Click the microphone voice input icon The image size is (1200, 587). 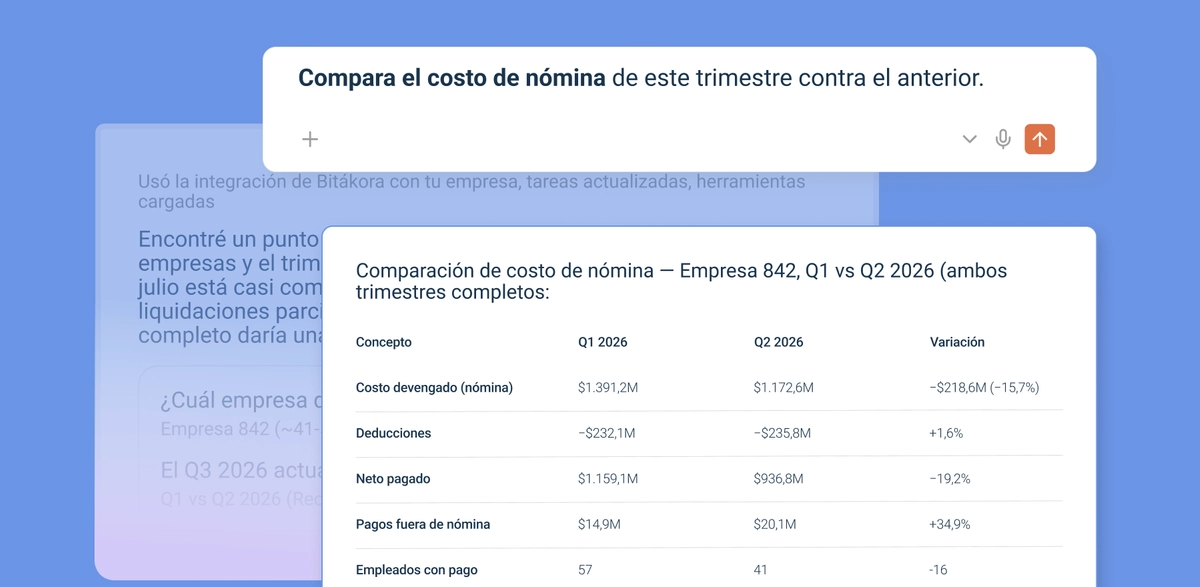coord(1003,139)
